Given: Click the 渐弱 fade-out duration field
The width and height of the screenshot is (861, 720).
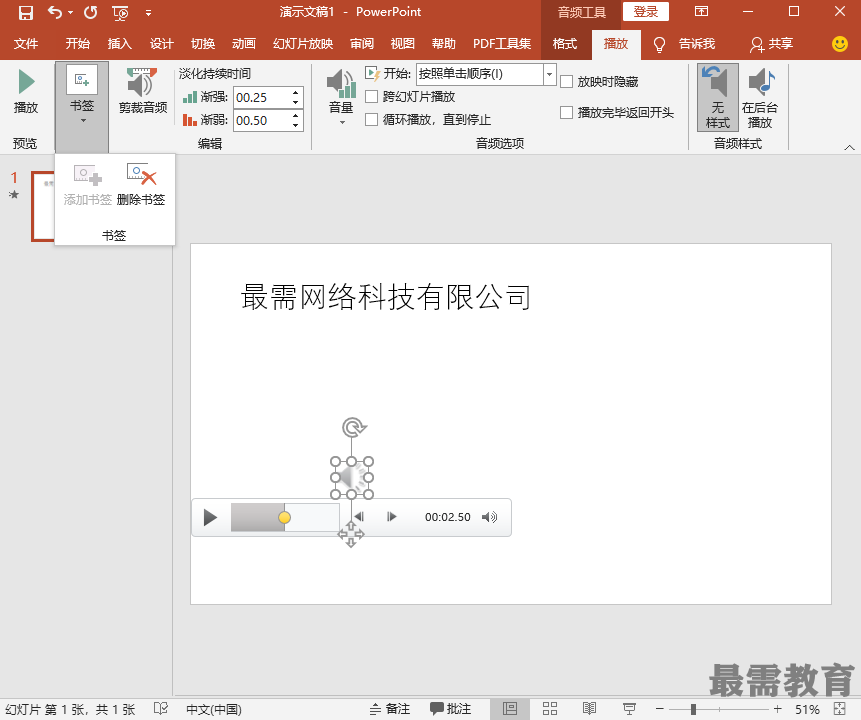Looking at the screenshot, I should (260, 120).
